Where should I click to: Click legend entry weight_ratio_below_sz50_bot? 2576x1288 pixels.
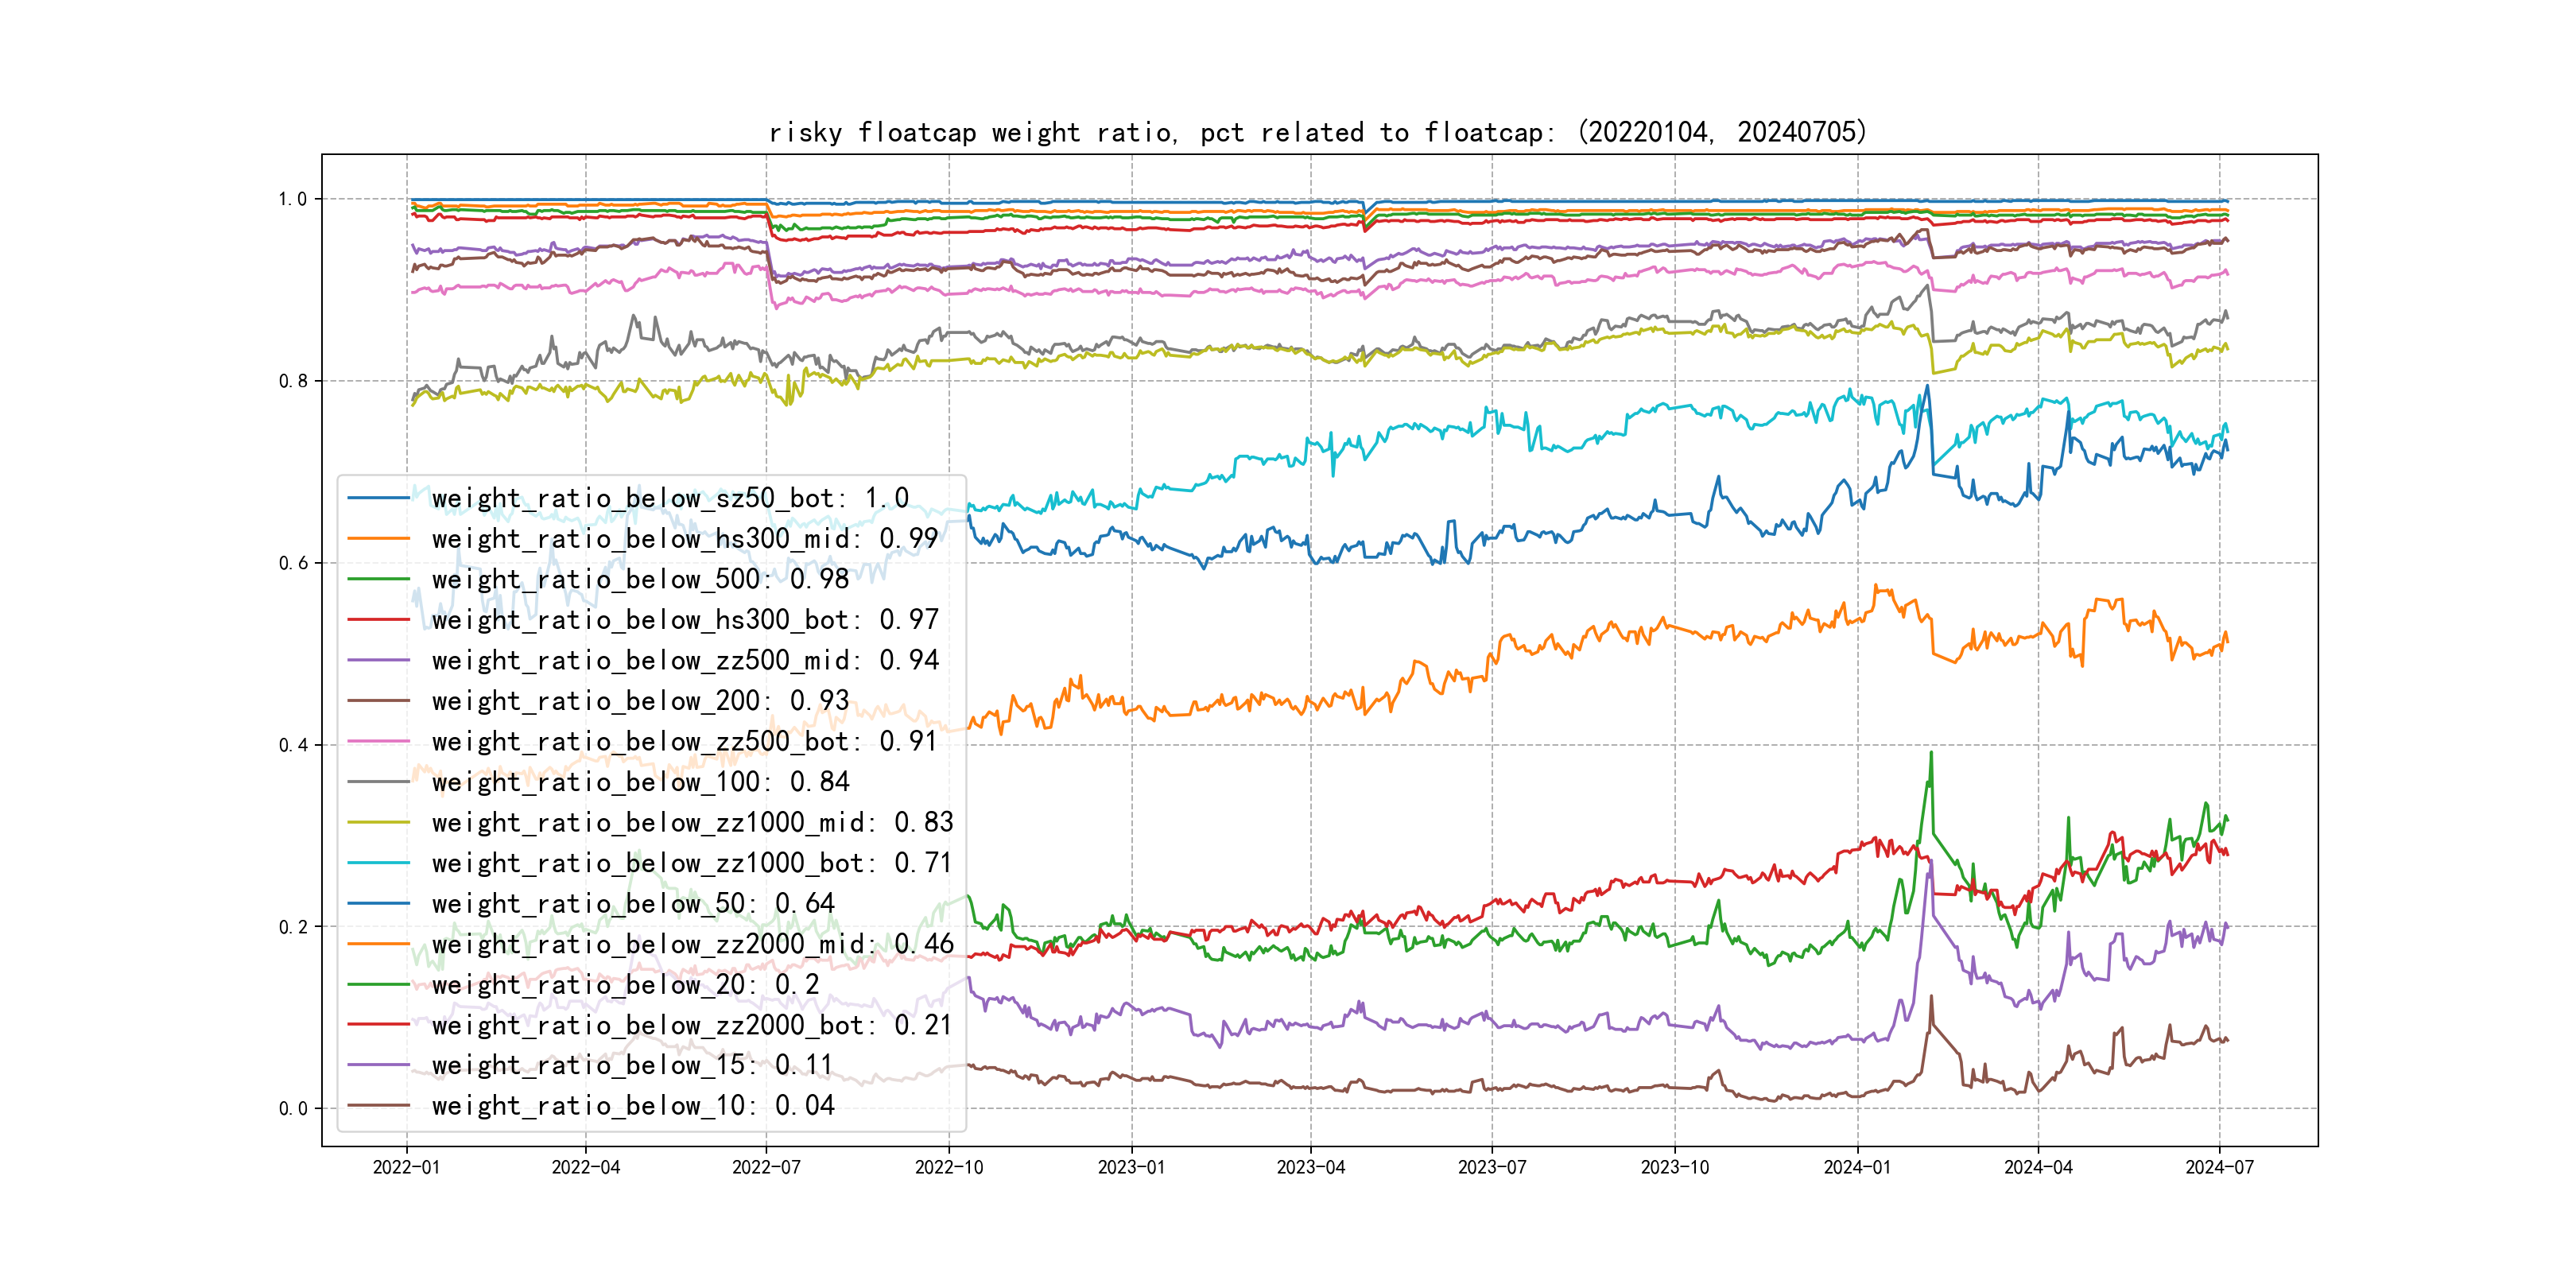tap(670, 498)
